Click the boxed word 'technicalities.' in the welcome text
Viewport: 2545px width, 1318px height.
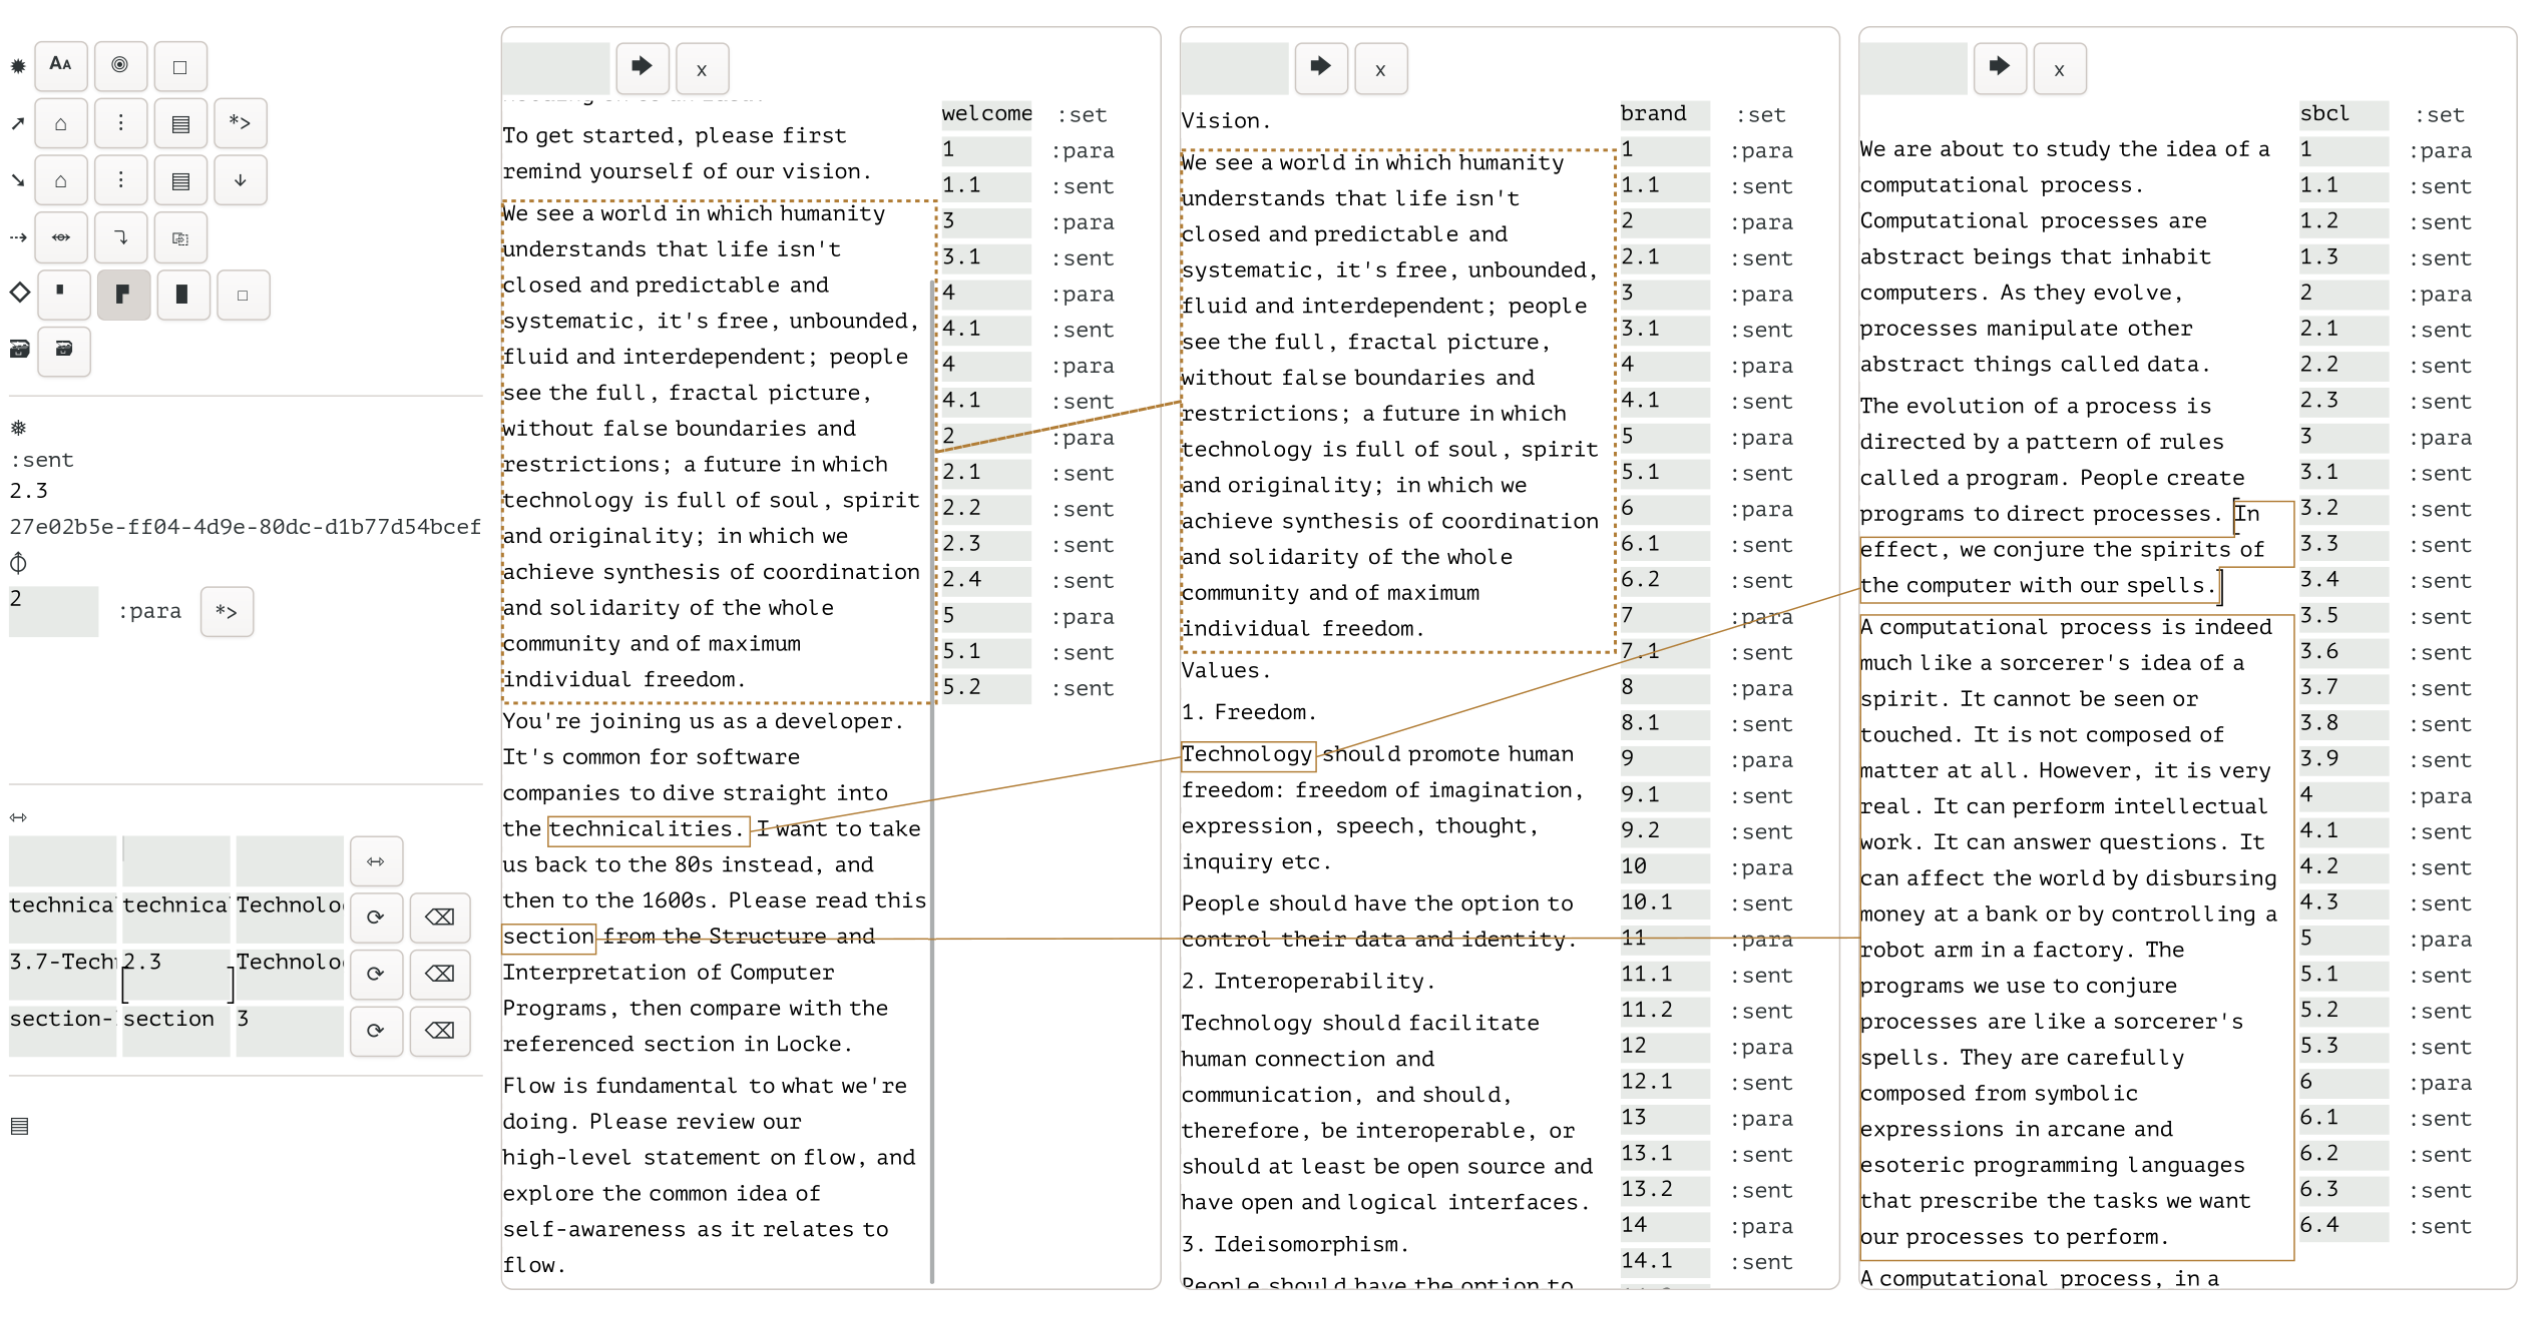click(649, 830)
